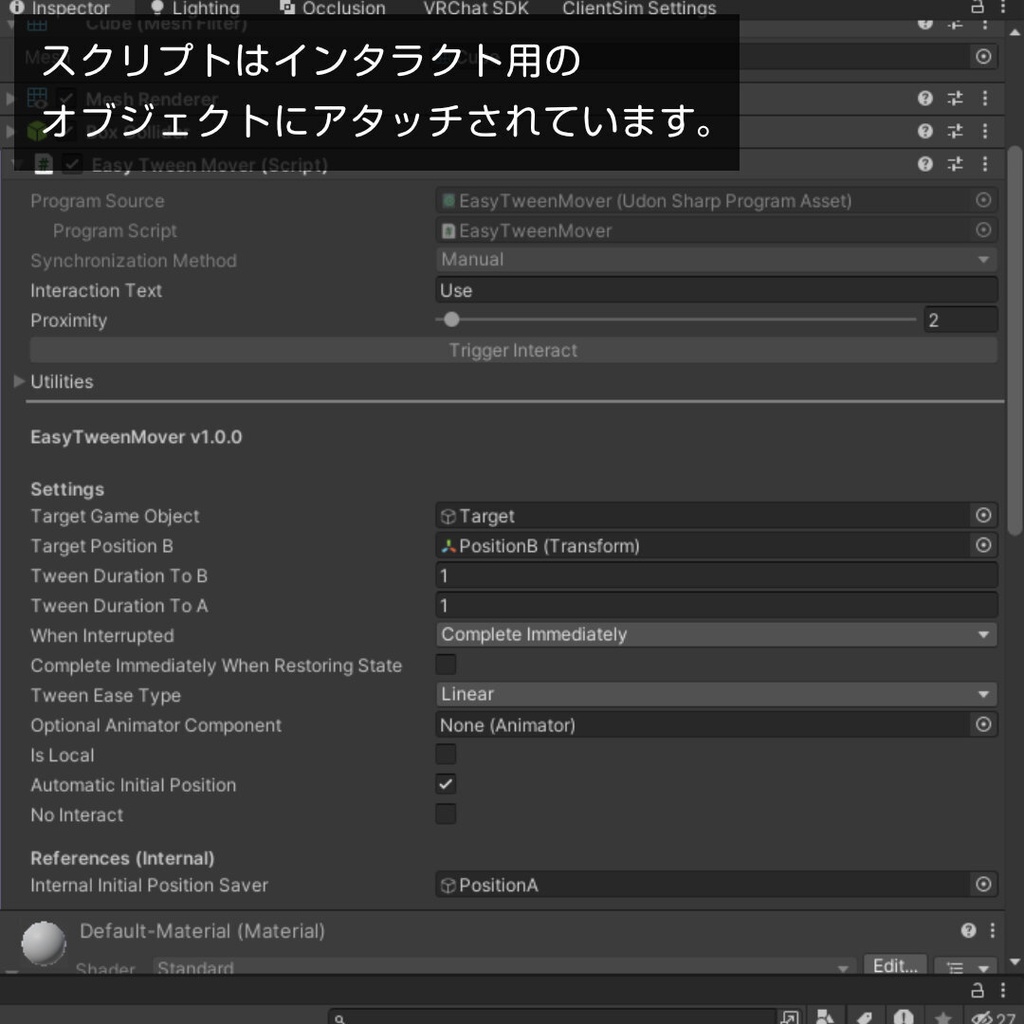Open Shader dropdown showing Standard
This screenshot has height=1024, width=1024.
click(504, 967)
